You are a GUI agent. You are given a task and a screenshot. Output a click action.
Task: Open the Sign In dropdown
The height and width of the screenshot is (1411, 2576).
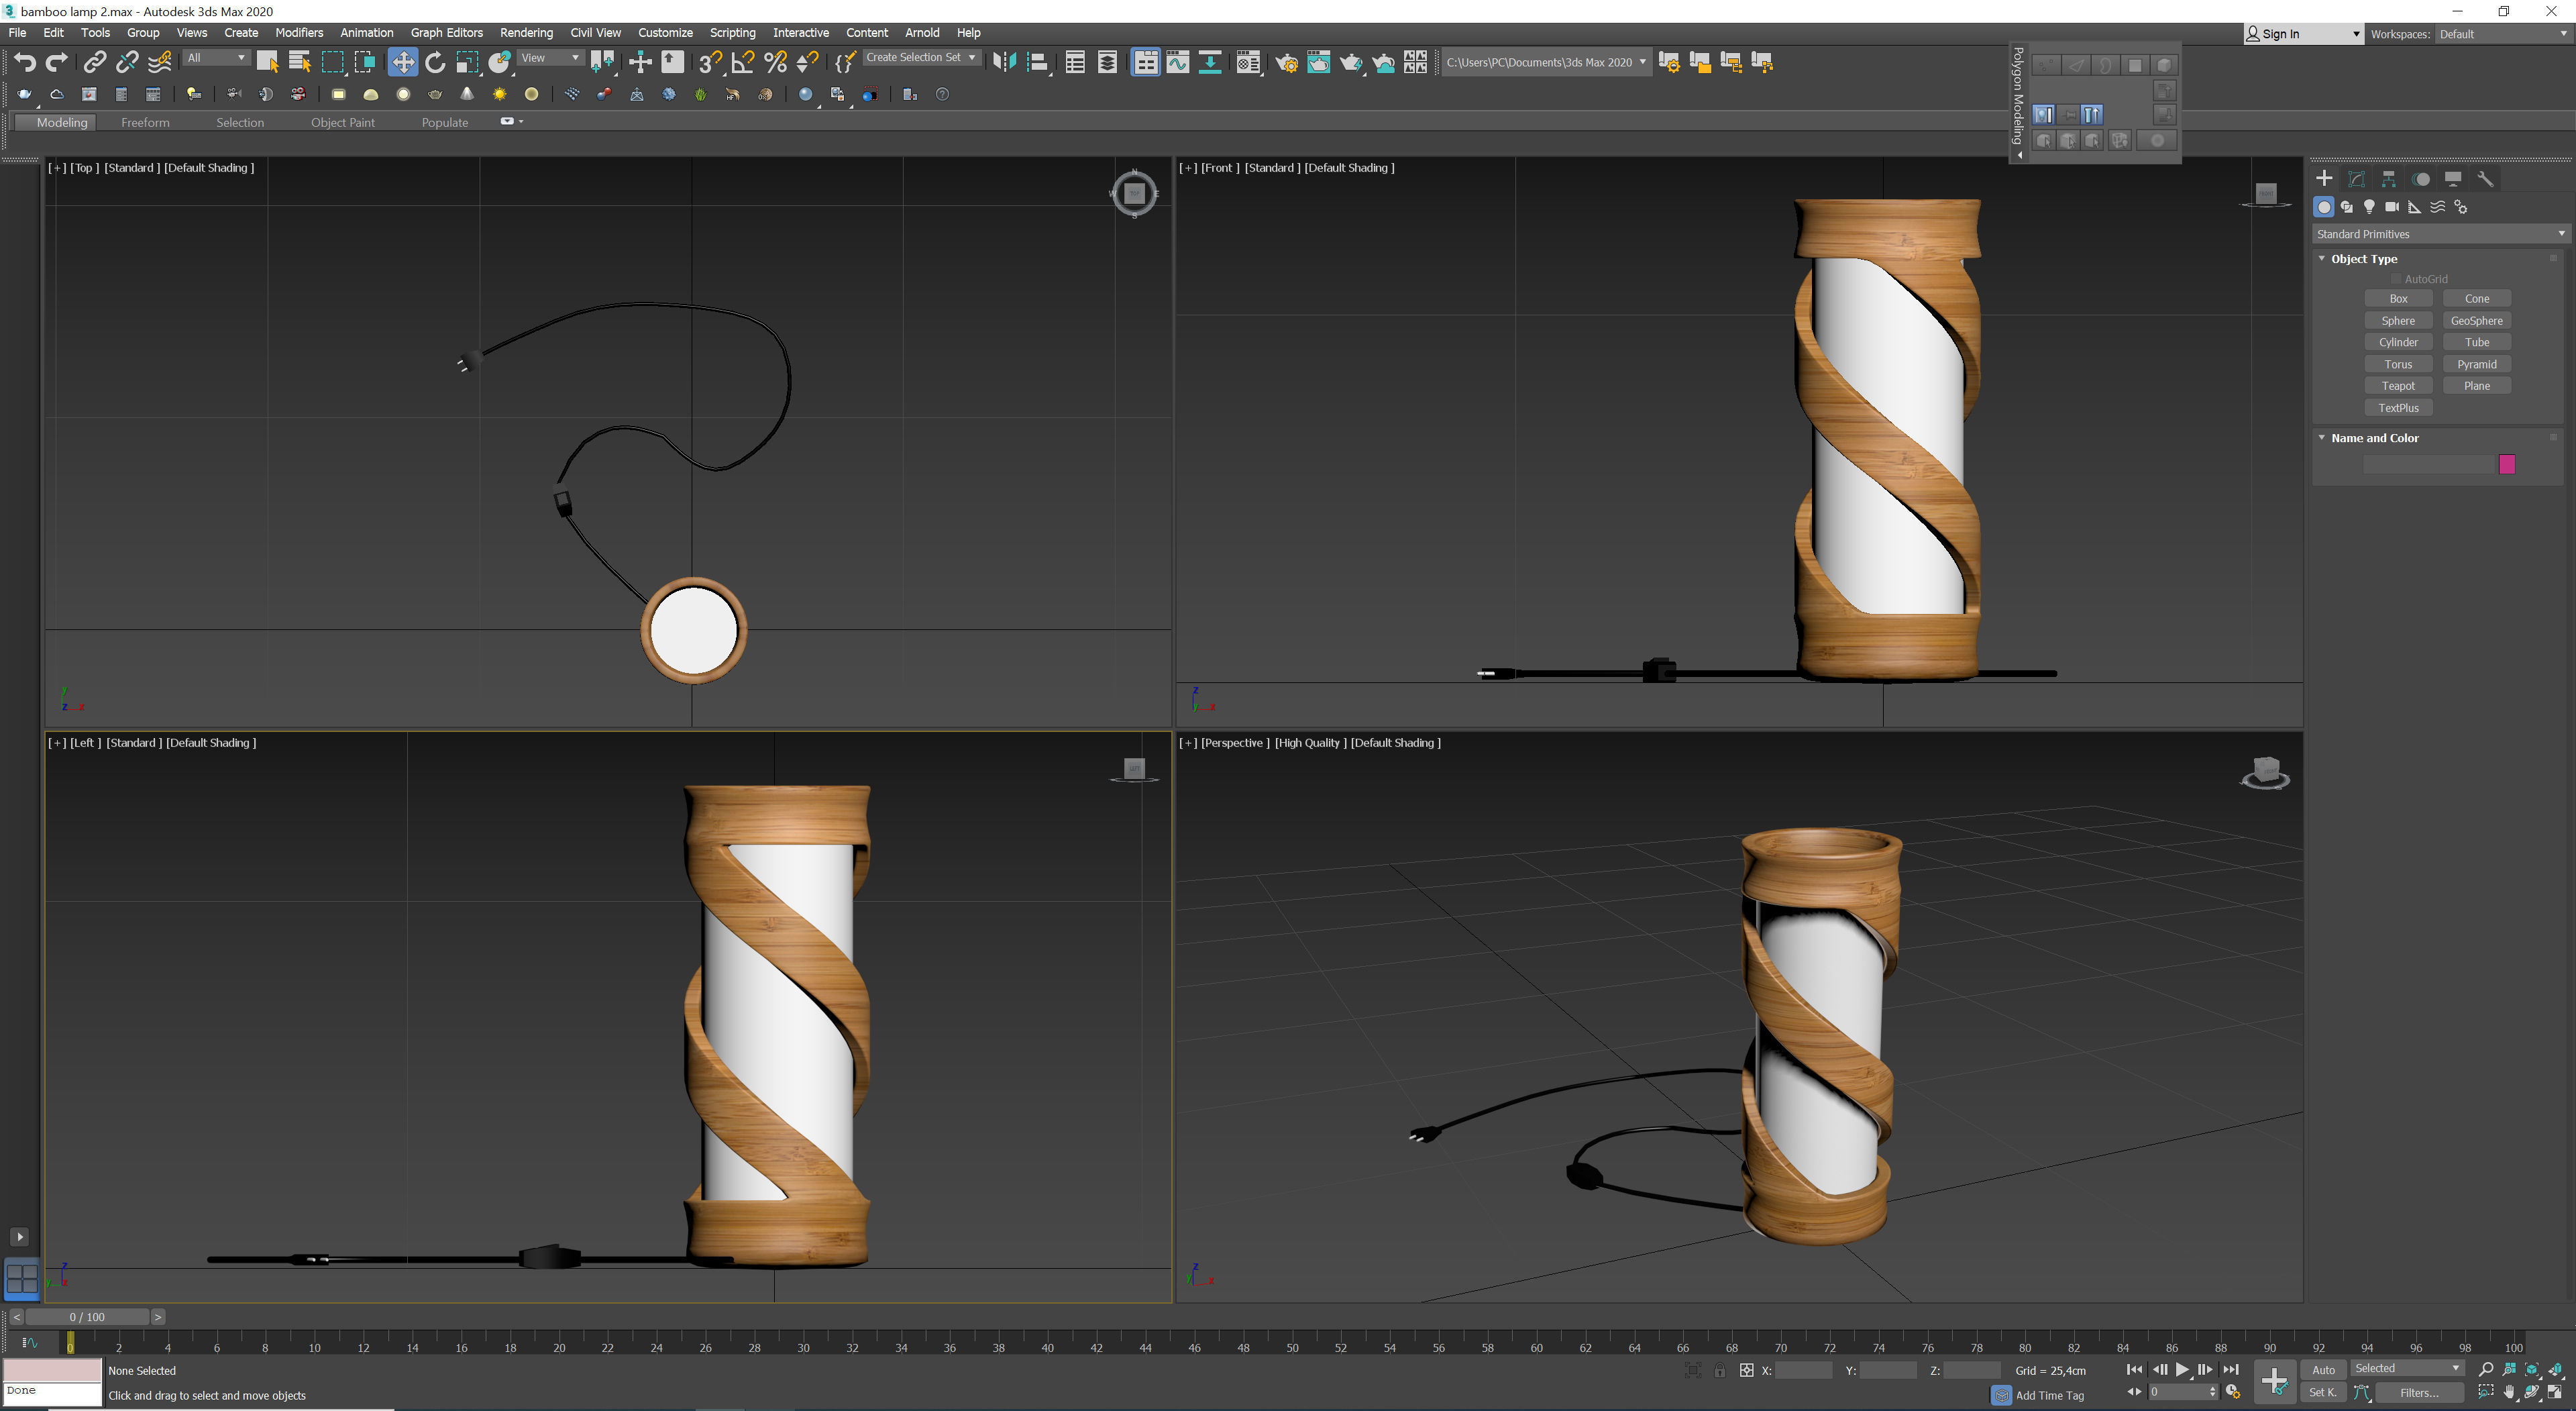coord(2304,34)
